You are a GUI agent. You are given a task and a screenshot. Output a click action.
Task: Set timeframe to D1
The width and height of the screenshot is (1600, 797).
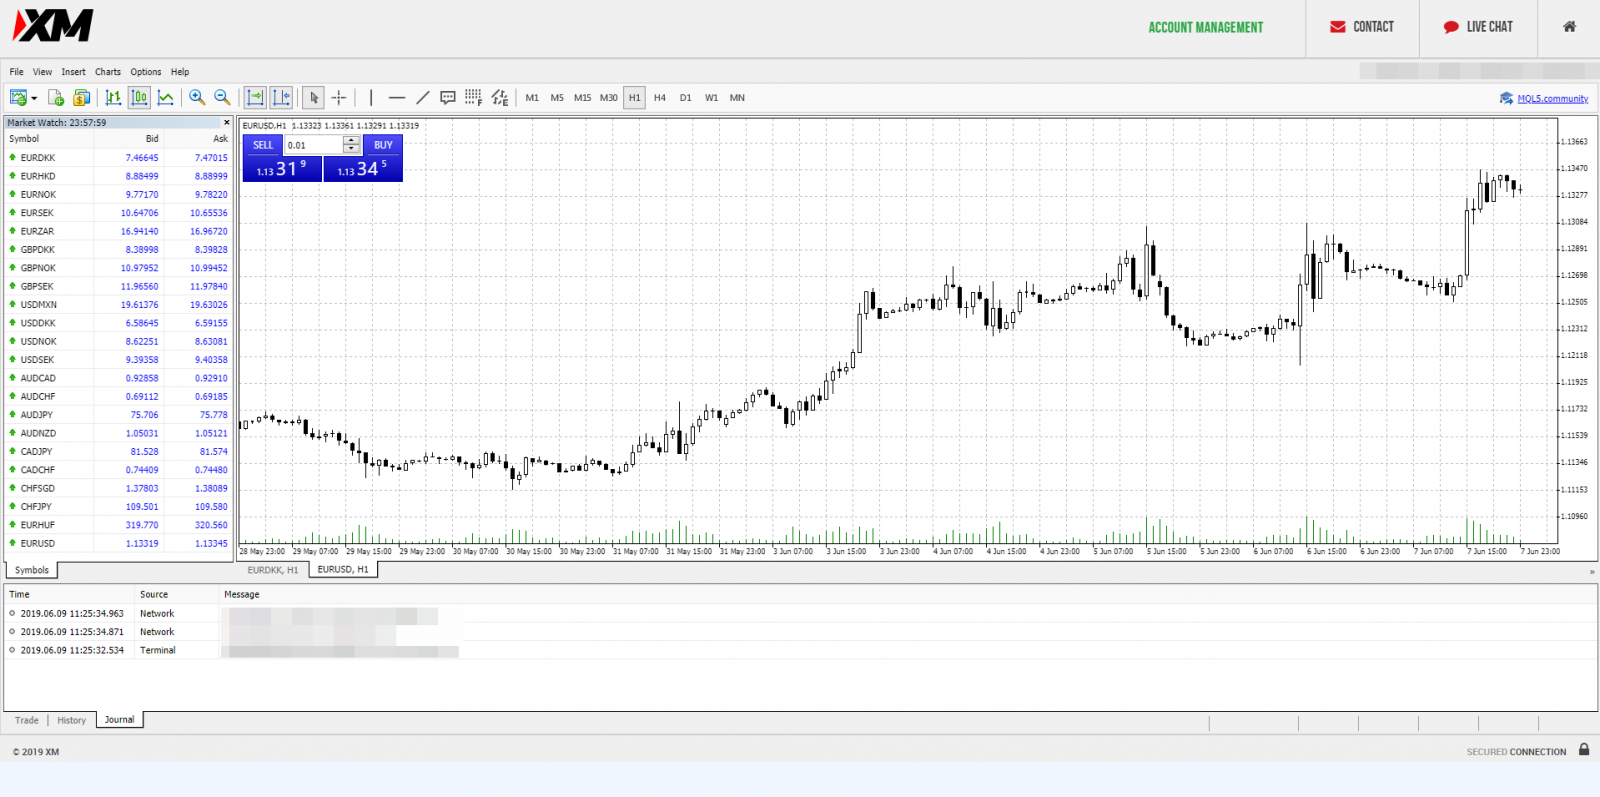click(685, 98)
